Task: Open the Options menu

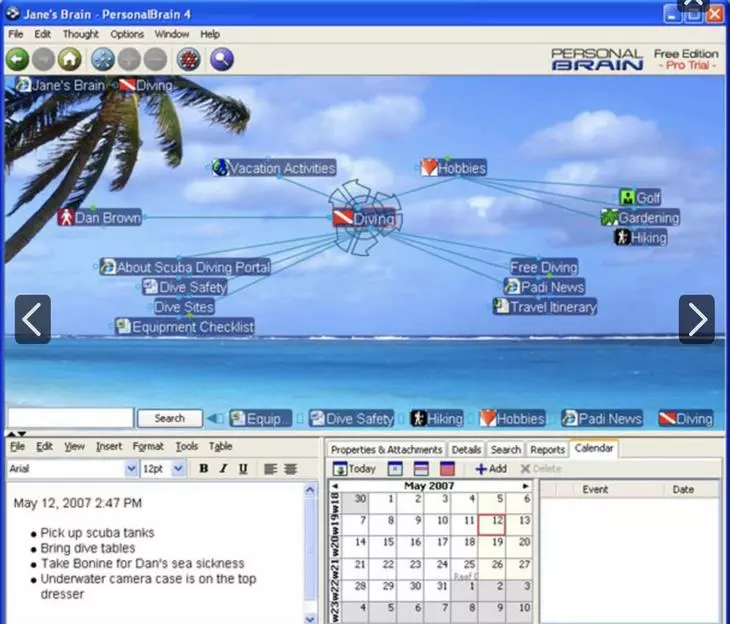Action: click(127, 34)
